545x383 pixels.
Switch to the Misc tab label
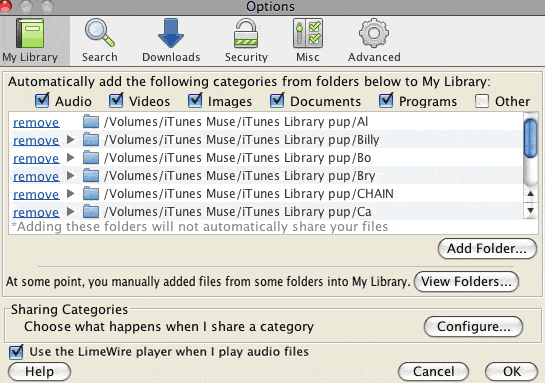308,57
